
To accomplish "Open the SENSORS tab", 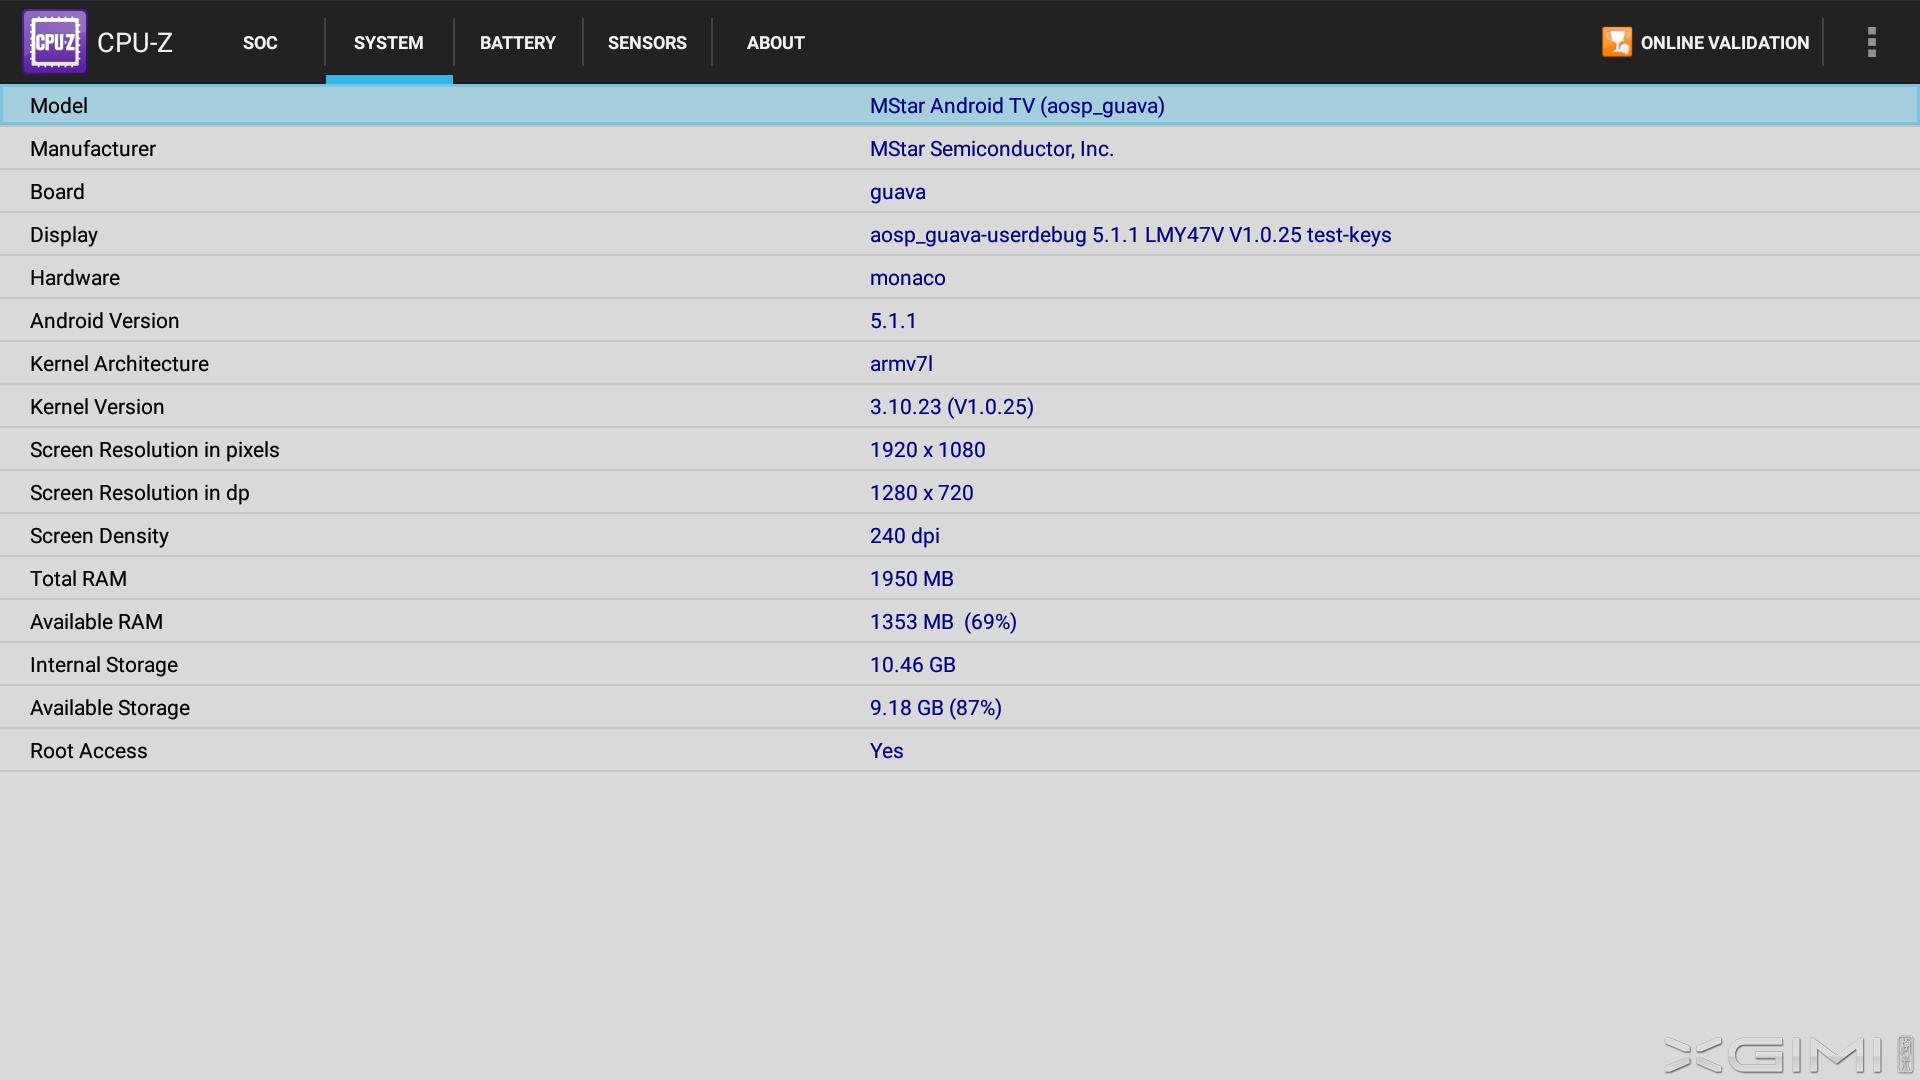I will point(647,43).
